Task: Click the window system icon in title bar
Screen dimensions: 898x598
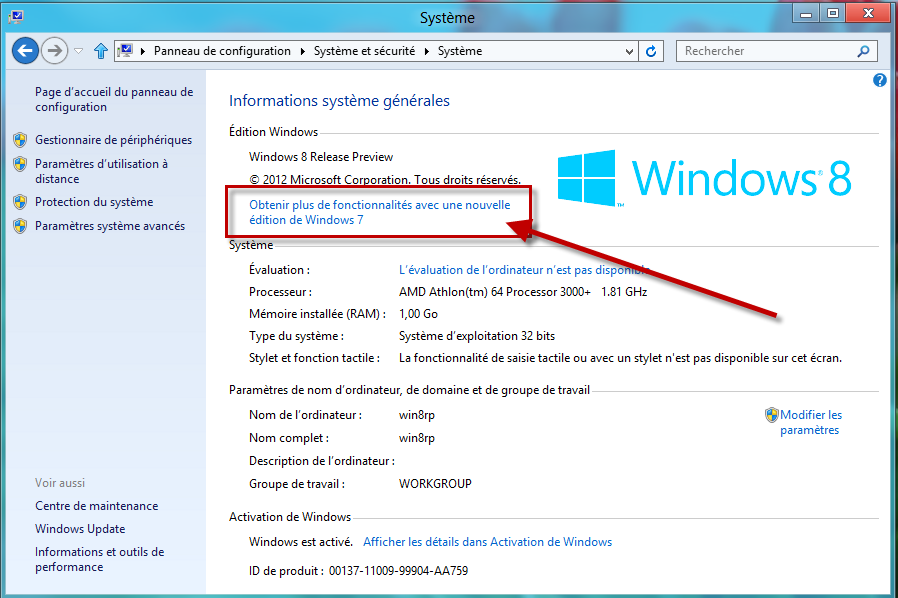Action: pos(16,16)
